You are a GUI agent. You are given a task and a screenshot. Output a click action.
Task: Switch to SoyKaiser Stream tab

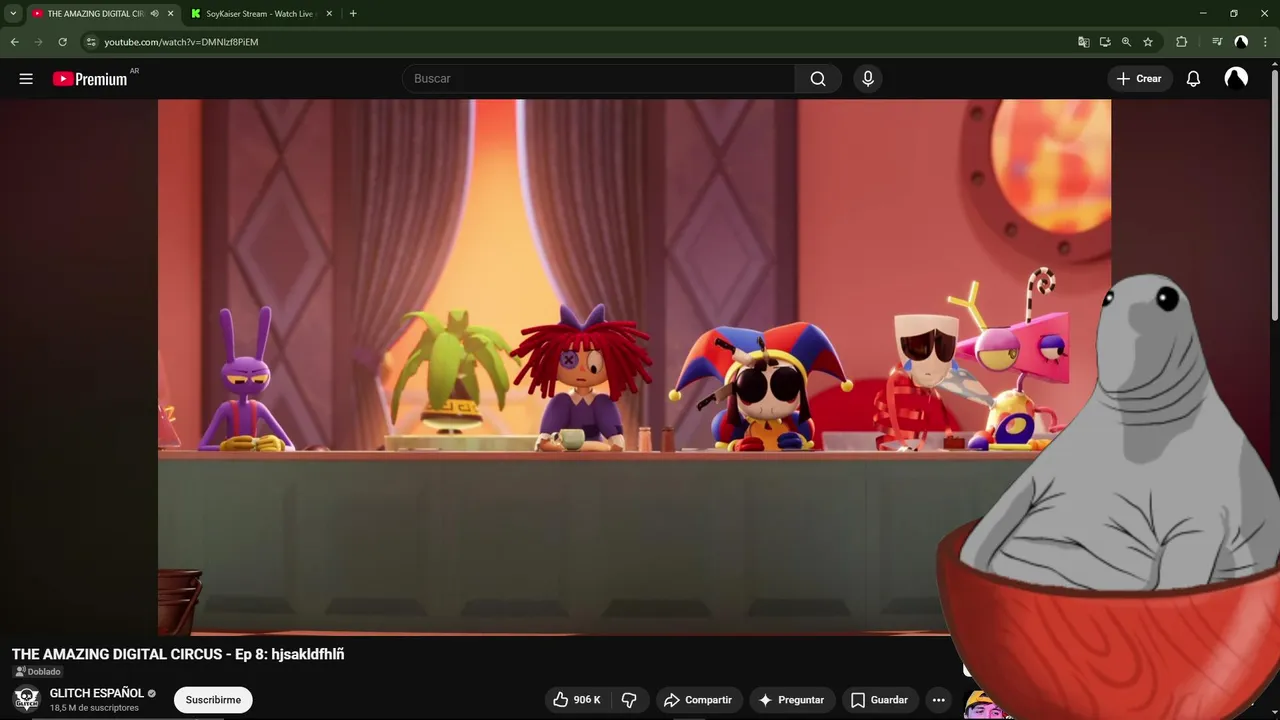pyautogui.click(x=261, y=14)
